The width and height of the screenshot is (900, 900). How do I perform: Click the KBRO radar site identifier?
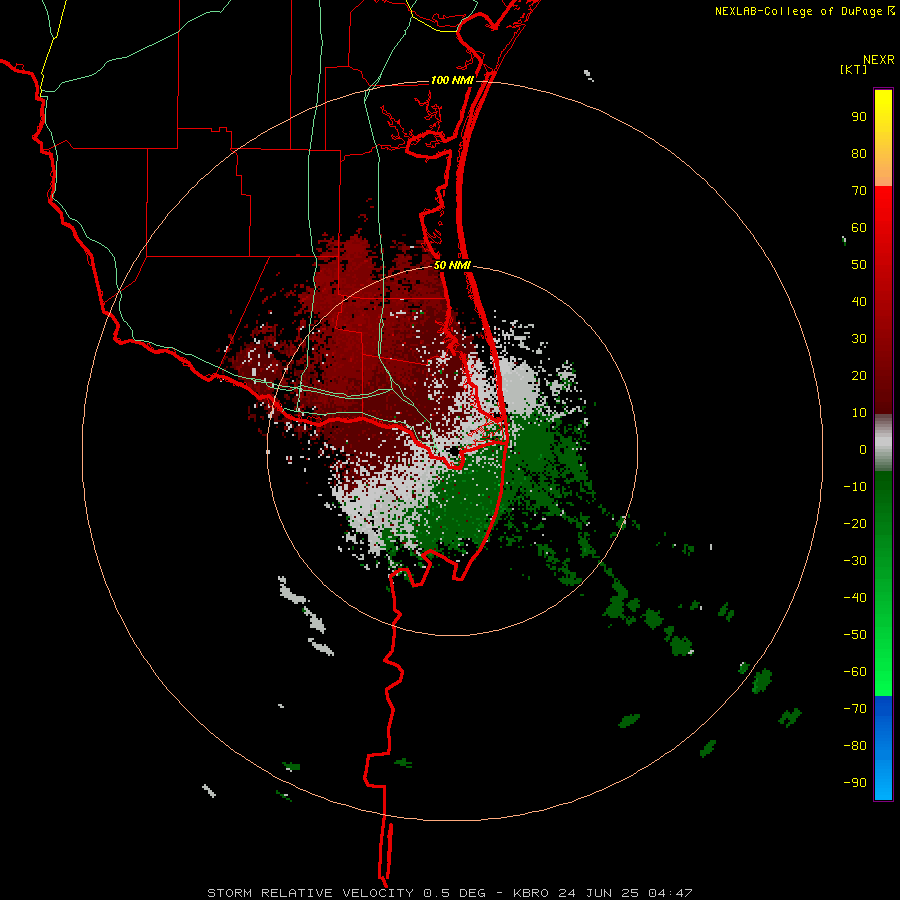pos(530,893)
